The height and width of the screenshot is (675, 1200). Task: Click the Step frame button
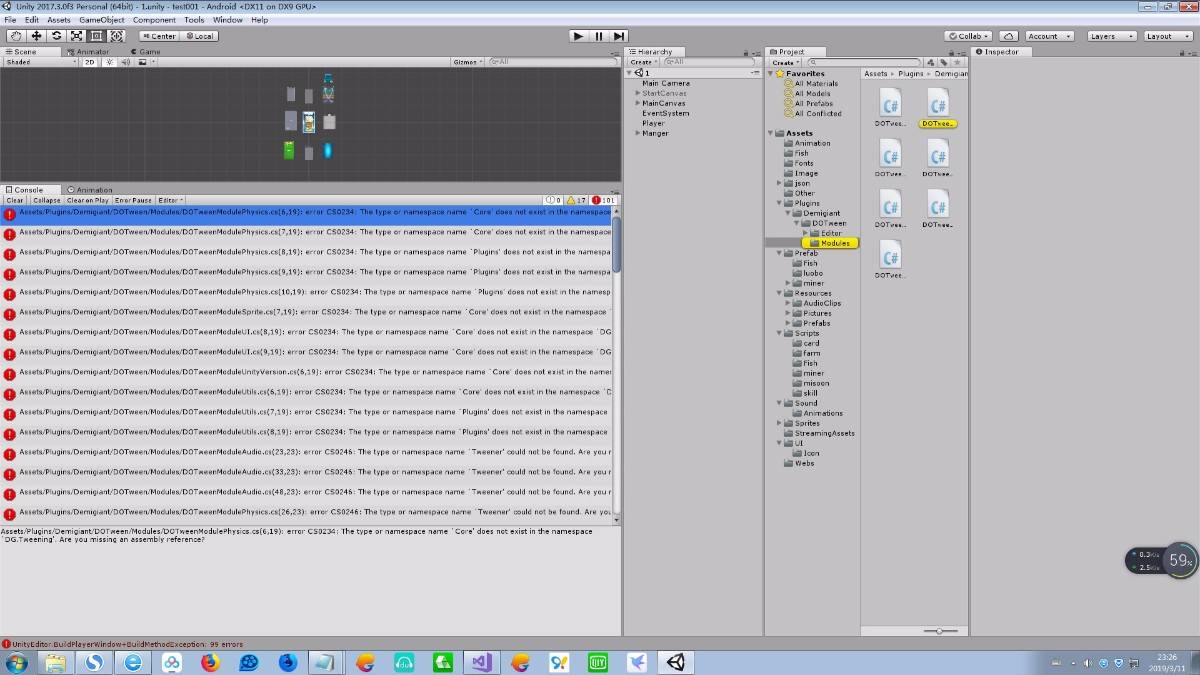point(620,36)
